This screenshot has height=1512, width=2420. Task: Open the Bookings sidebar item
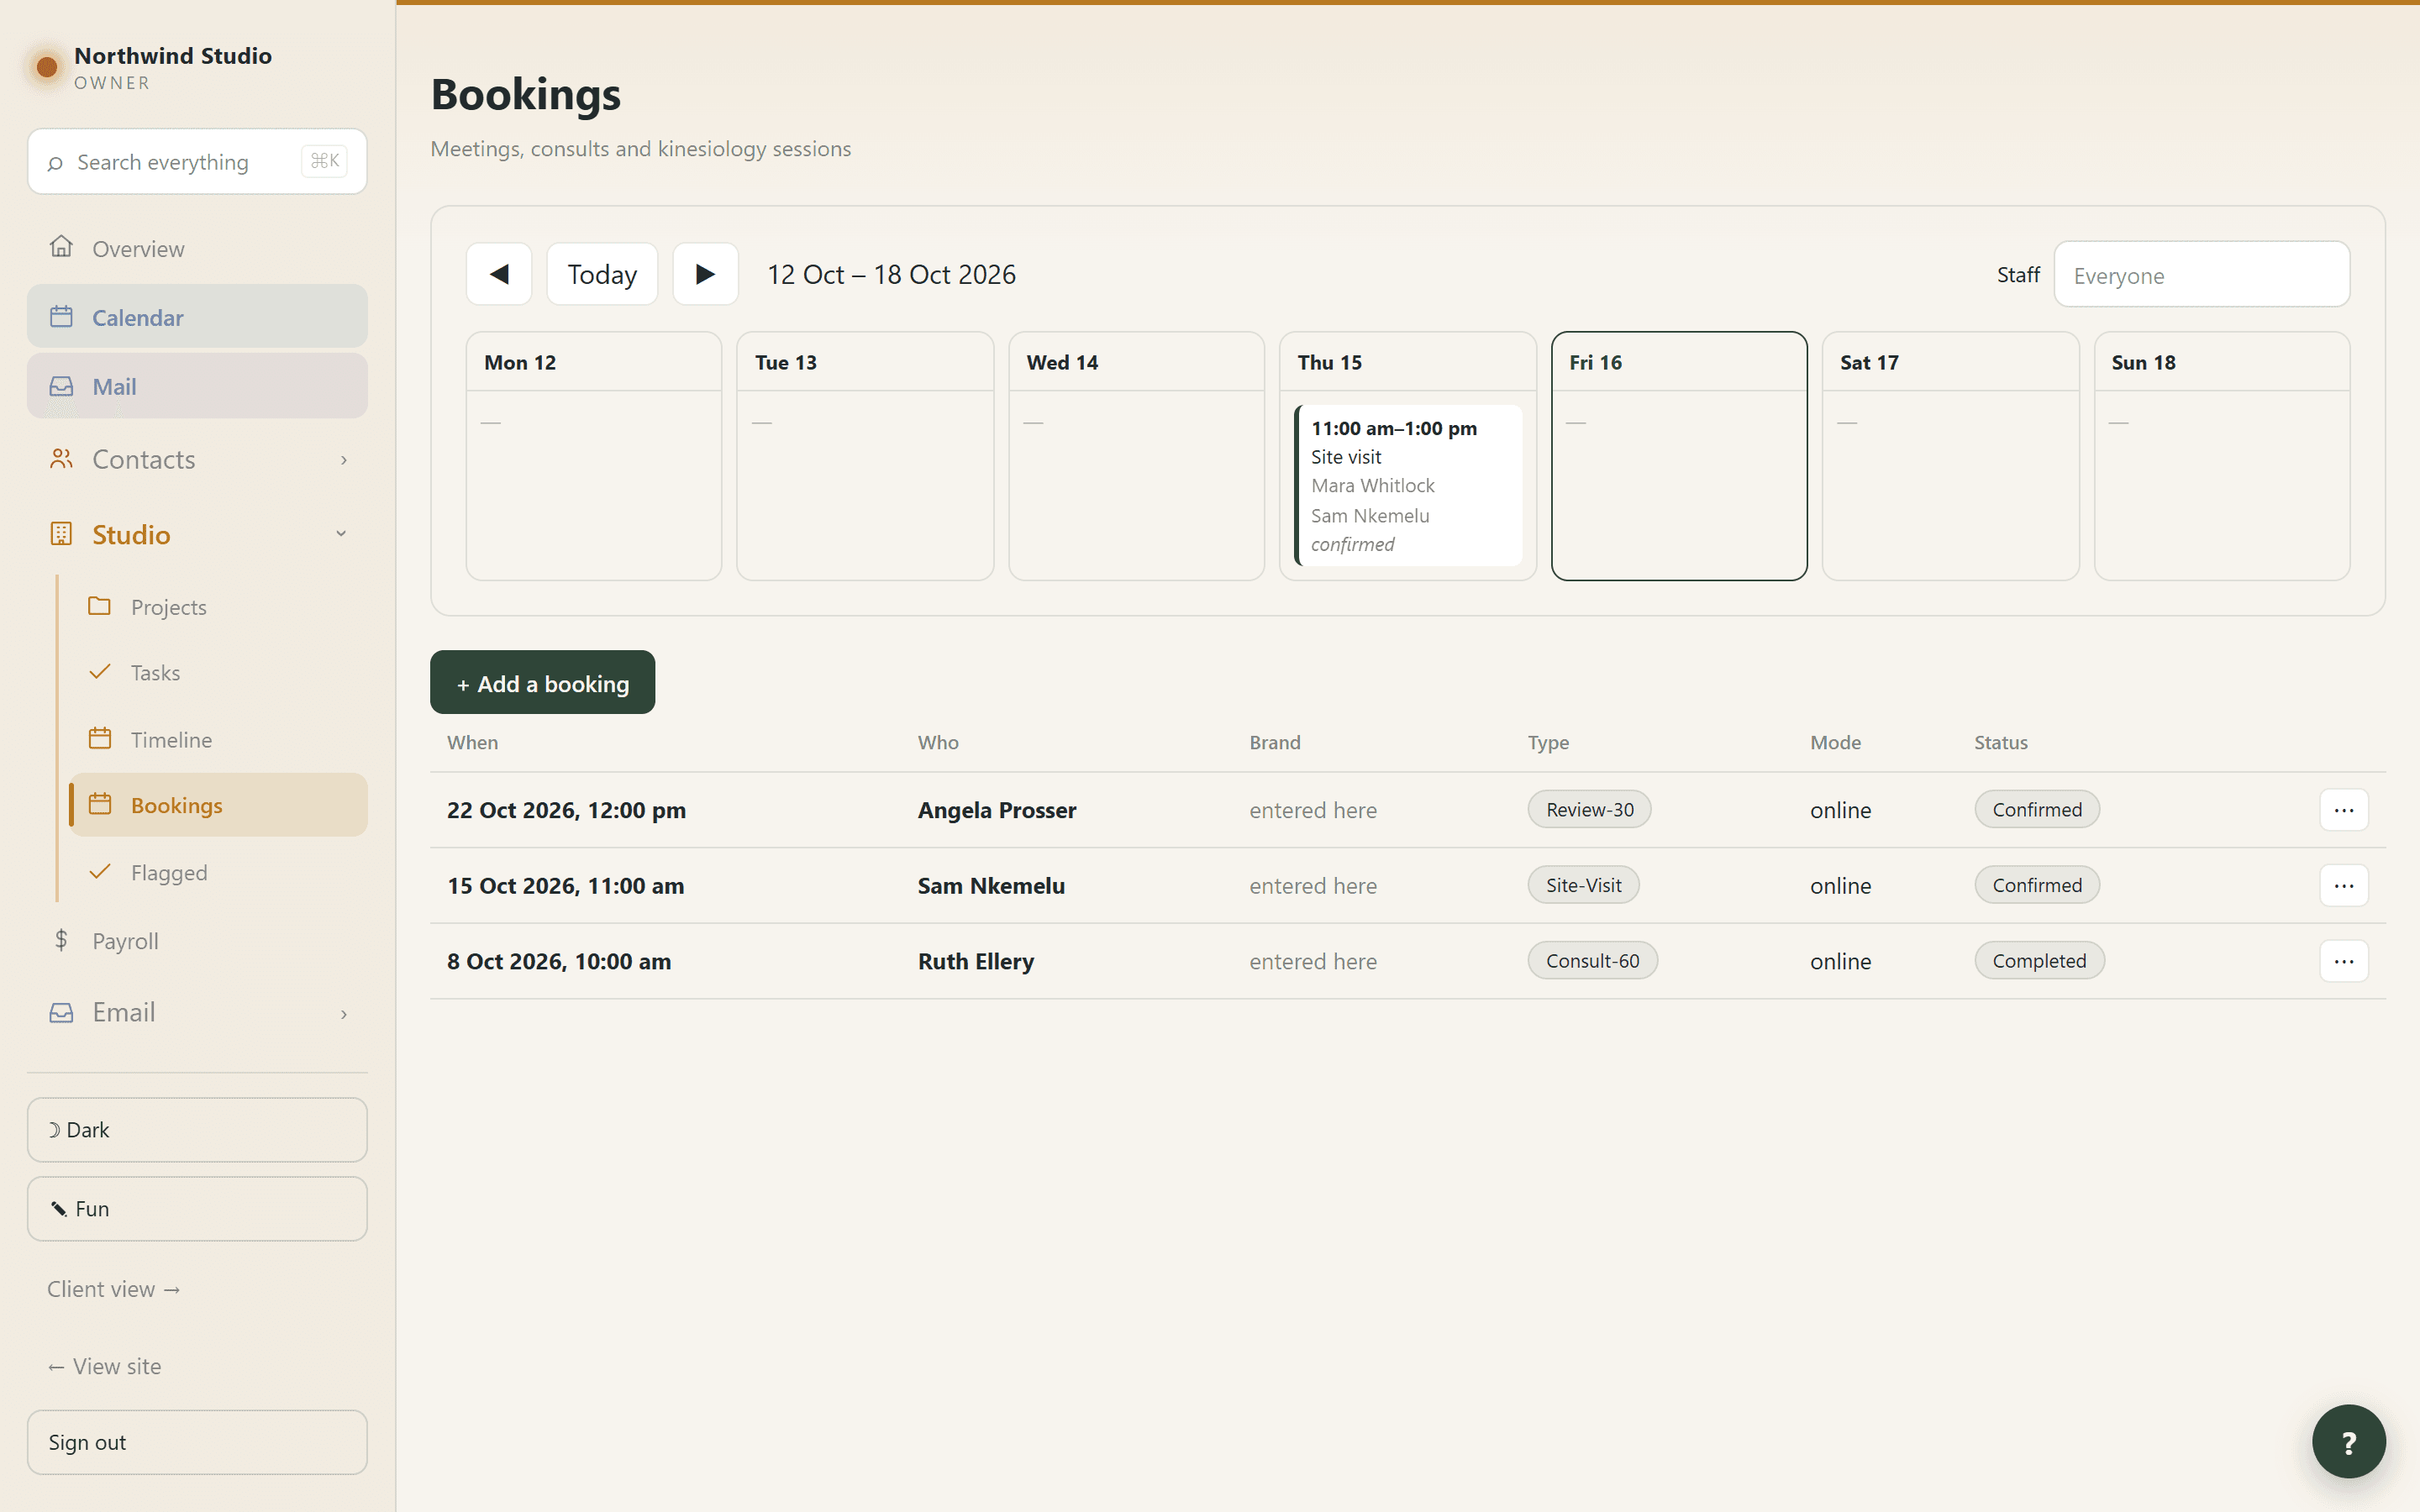click(x=218, y=805)
